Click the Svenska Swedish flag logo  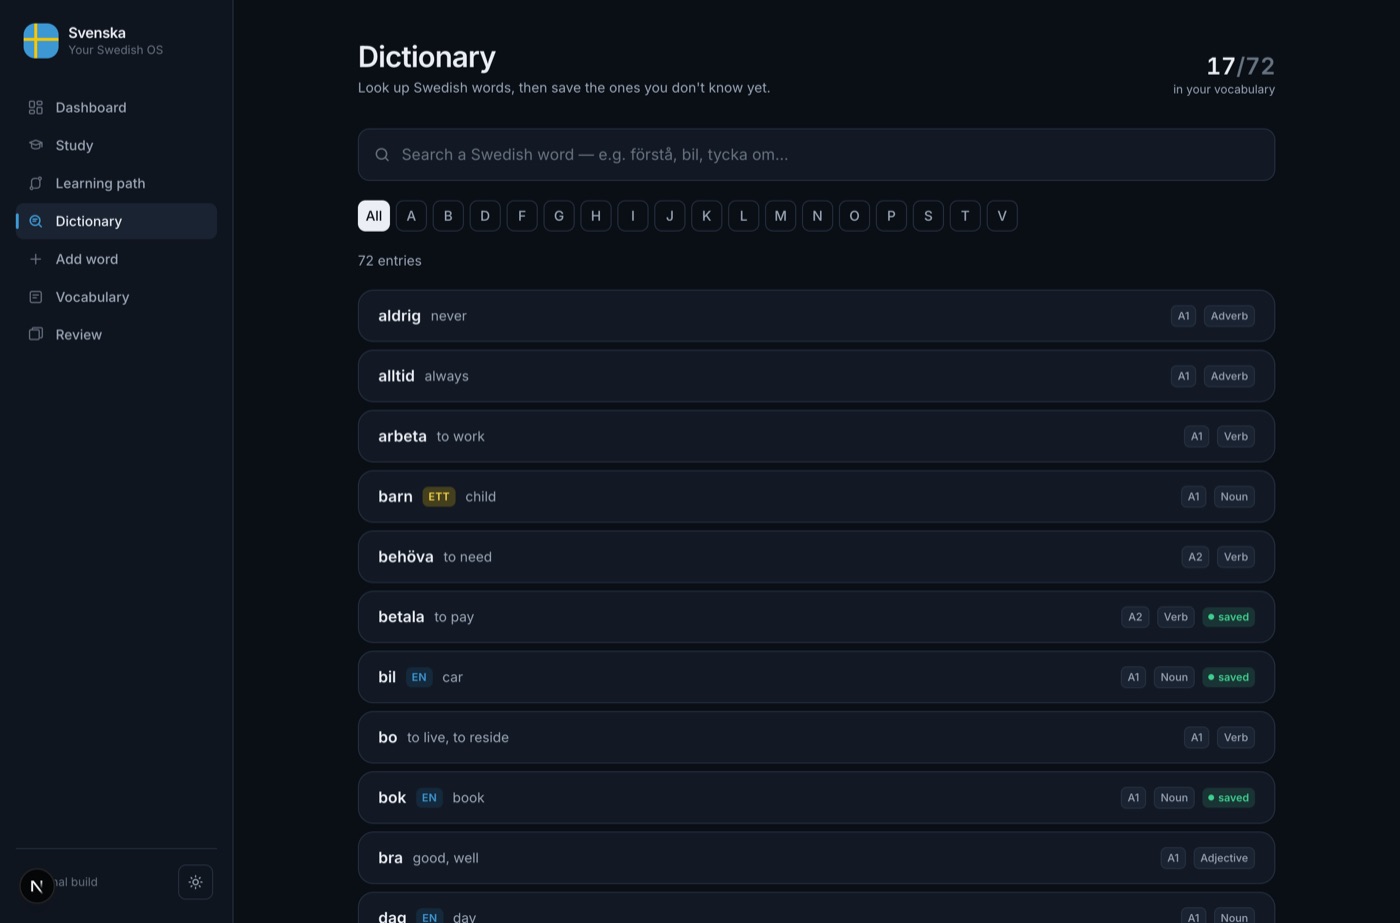[x=41, y=41]
